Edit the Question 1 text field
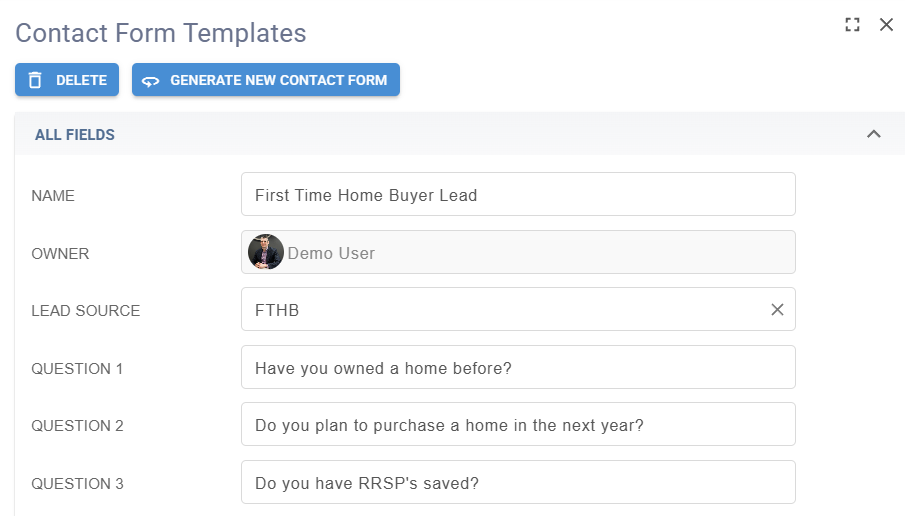Screen dimensions: 905x516 518,368
